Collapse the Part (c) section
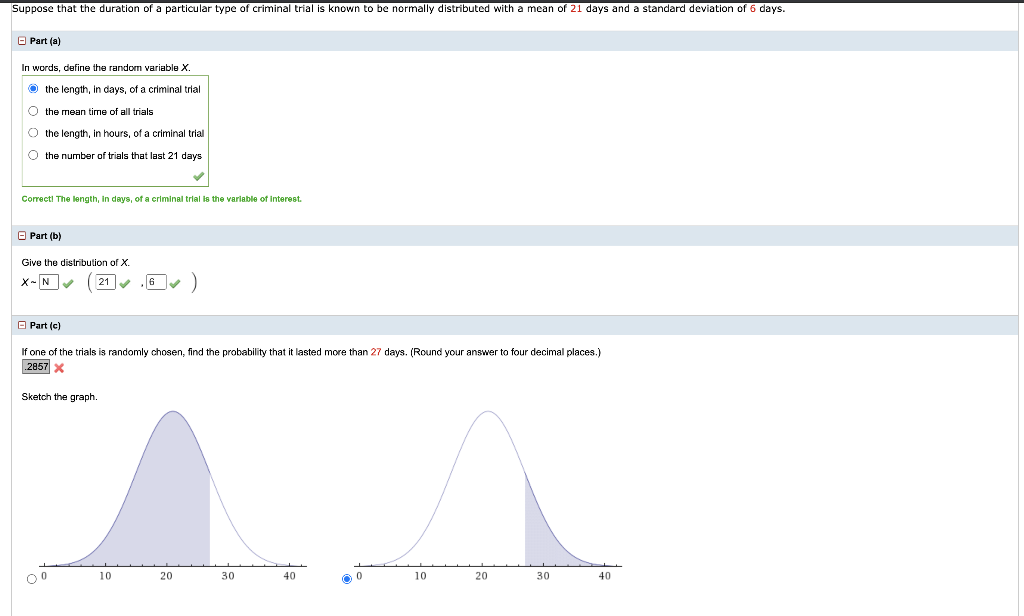This screenshot has height=616, width=1024. pos(22,325)
